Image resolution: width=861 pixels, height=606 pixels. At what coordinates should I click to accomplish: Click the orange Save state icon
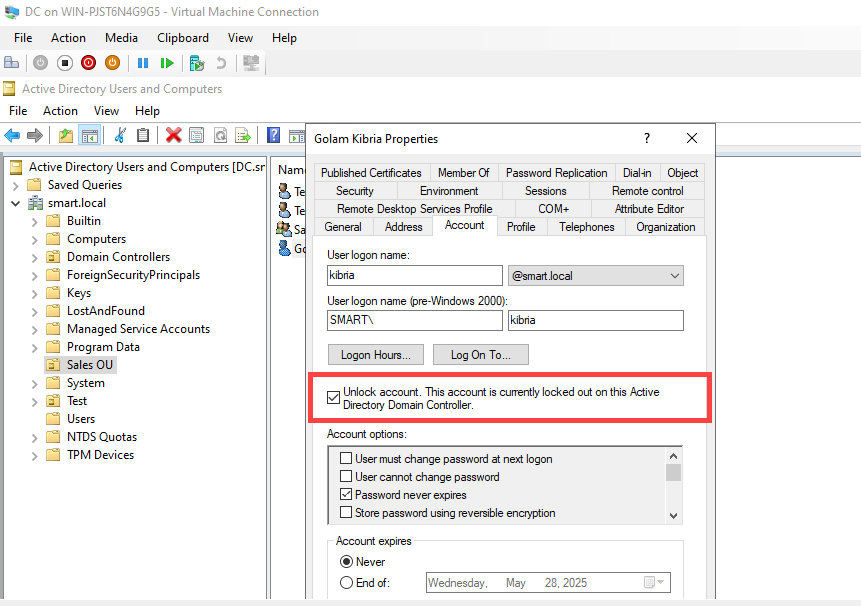point(112,63)
